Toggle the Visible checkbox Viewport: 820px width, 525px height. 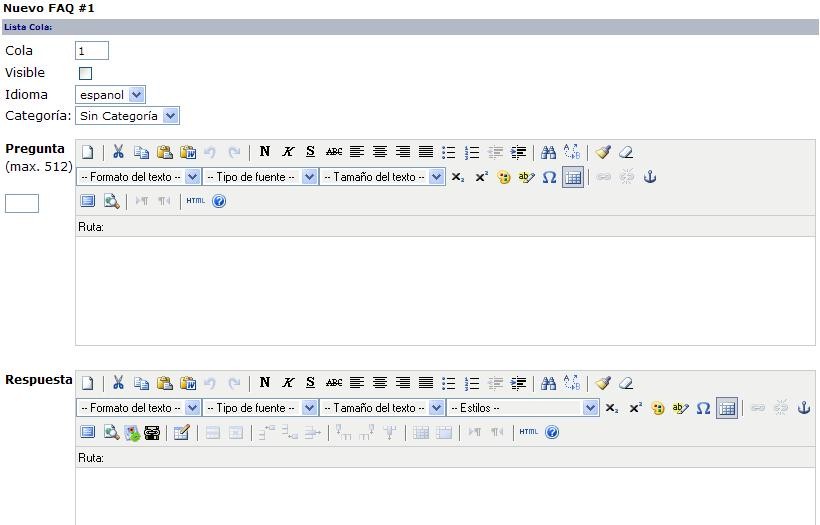[85, 73]
